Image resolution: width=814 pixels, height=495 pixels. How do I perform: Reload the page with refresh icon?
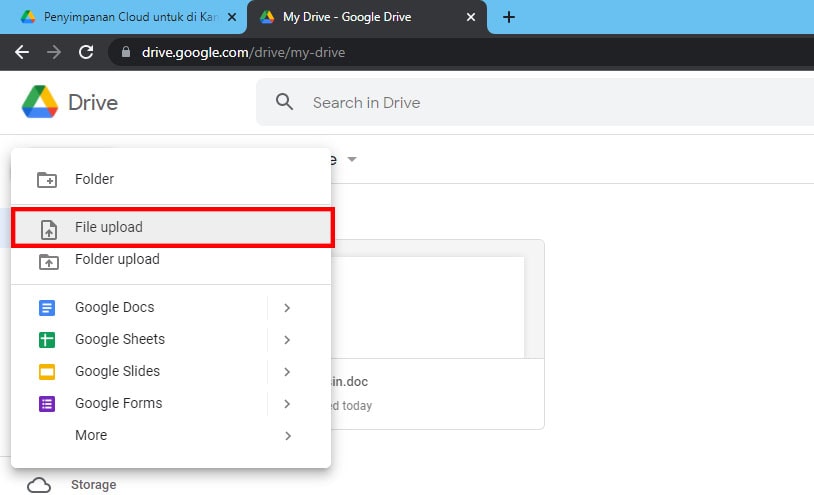click(x=86, y=52)
